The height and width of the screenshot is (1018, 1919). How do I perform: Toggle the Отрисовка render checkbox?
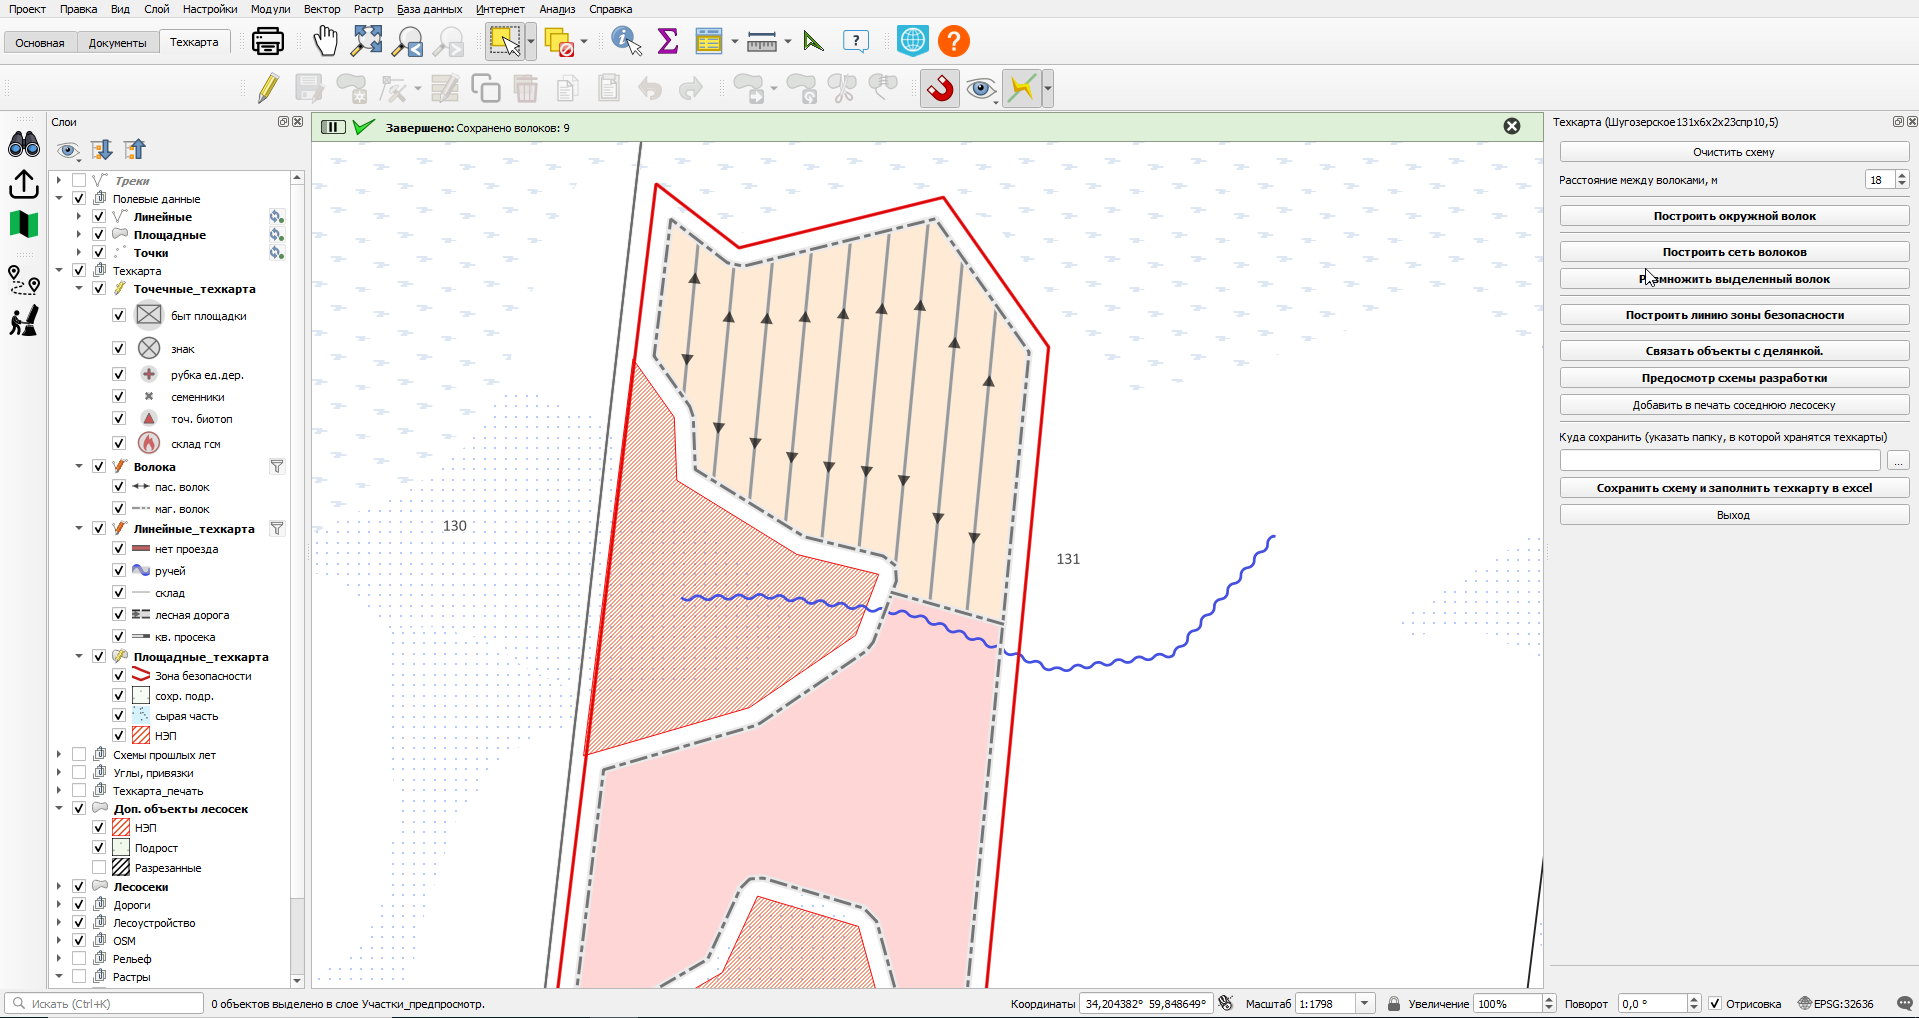(x=1715, y=1003)
